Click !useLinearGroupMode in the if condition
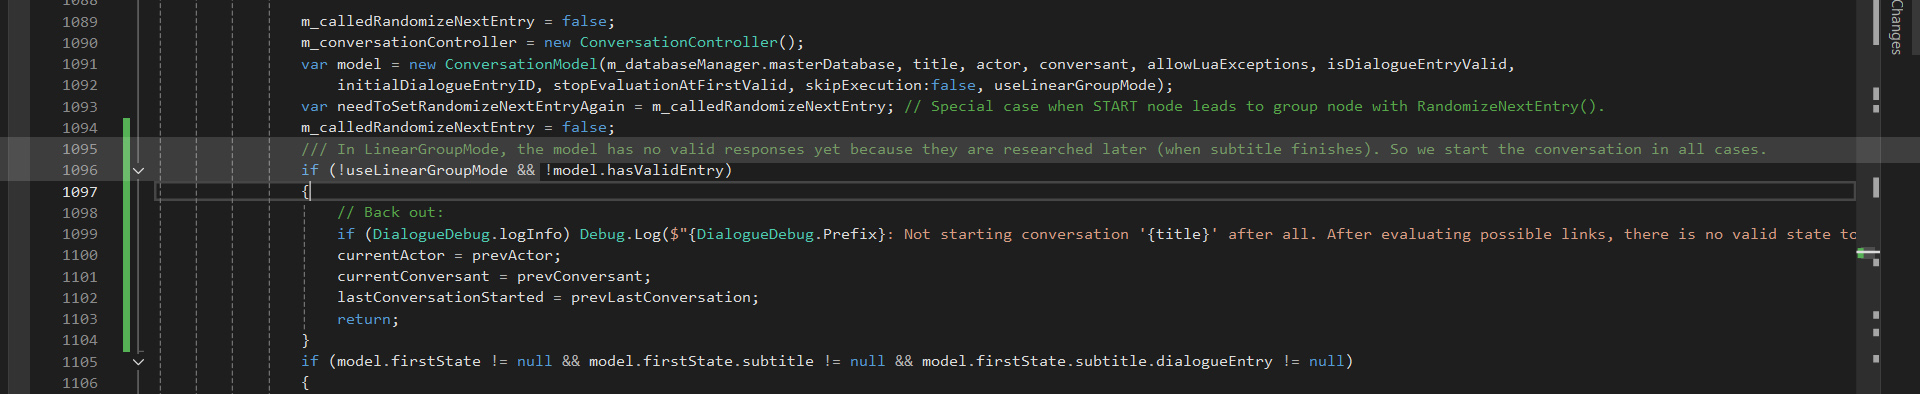The width and height of the screenshot is (1920, 394). 422,170
